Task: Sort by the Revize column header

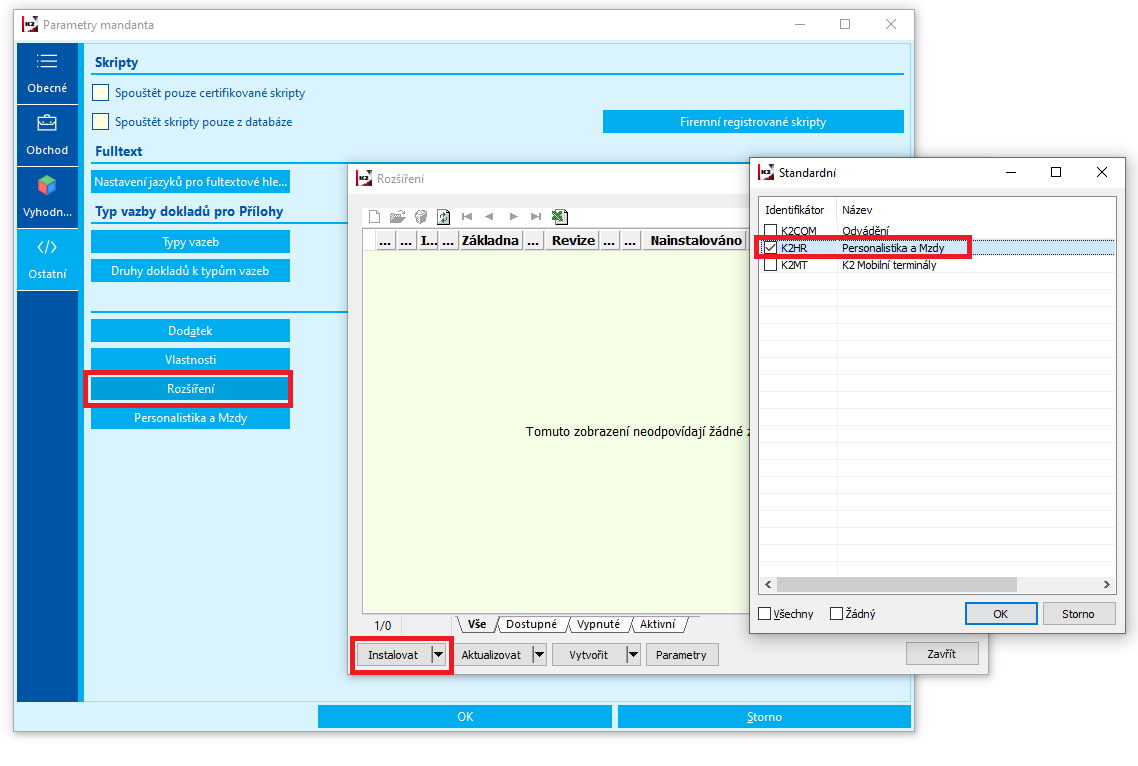Action: tap(573, 240)
